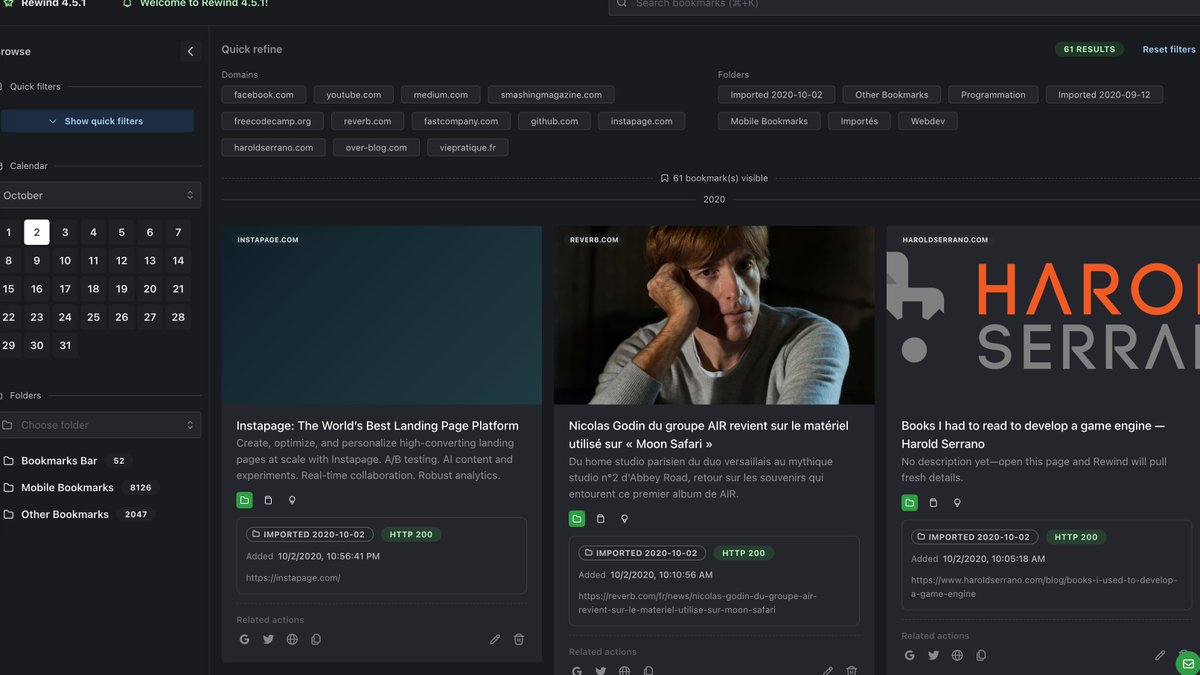Click the Search bookmarks field

point(904,5)
